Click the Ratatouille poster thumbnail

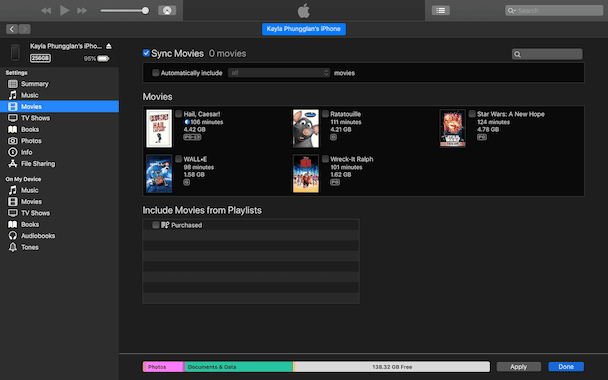(306, 128)
